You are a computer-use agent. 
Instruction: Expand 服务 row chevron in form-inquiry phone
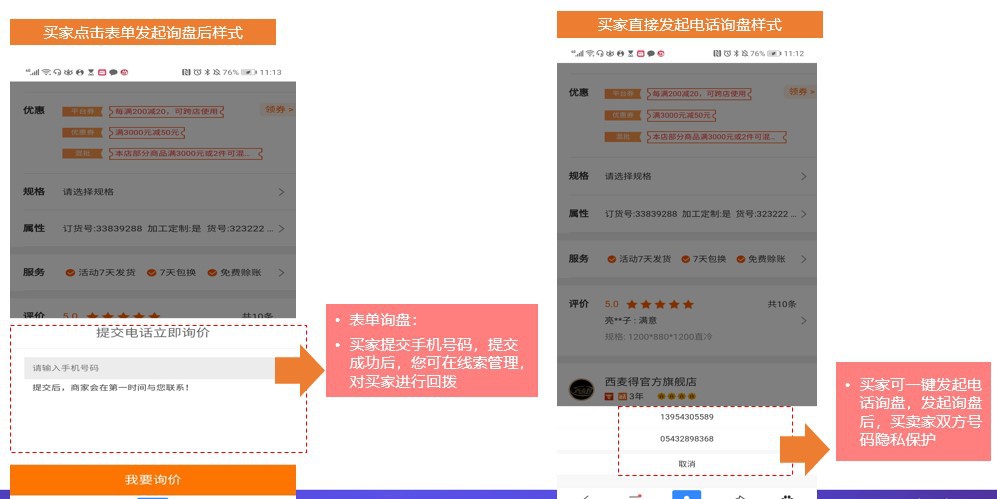[281, 273]
